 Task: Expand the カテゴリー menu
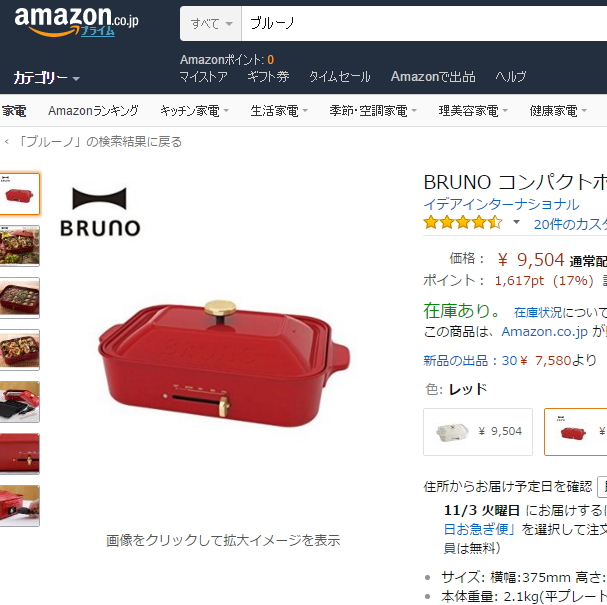coord(46,78)
